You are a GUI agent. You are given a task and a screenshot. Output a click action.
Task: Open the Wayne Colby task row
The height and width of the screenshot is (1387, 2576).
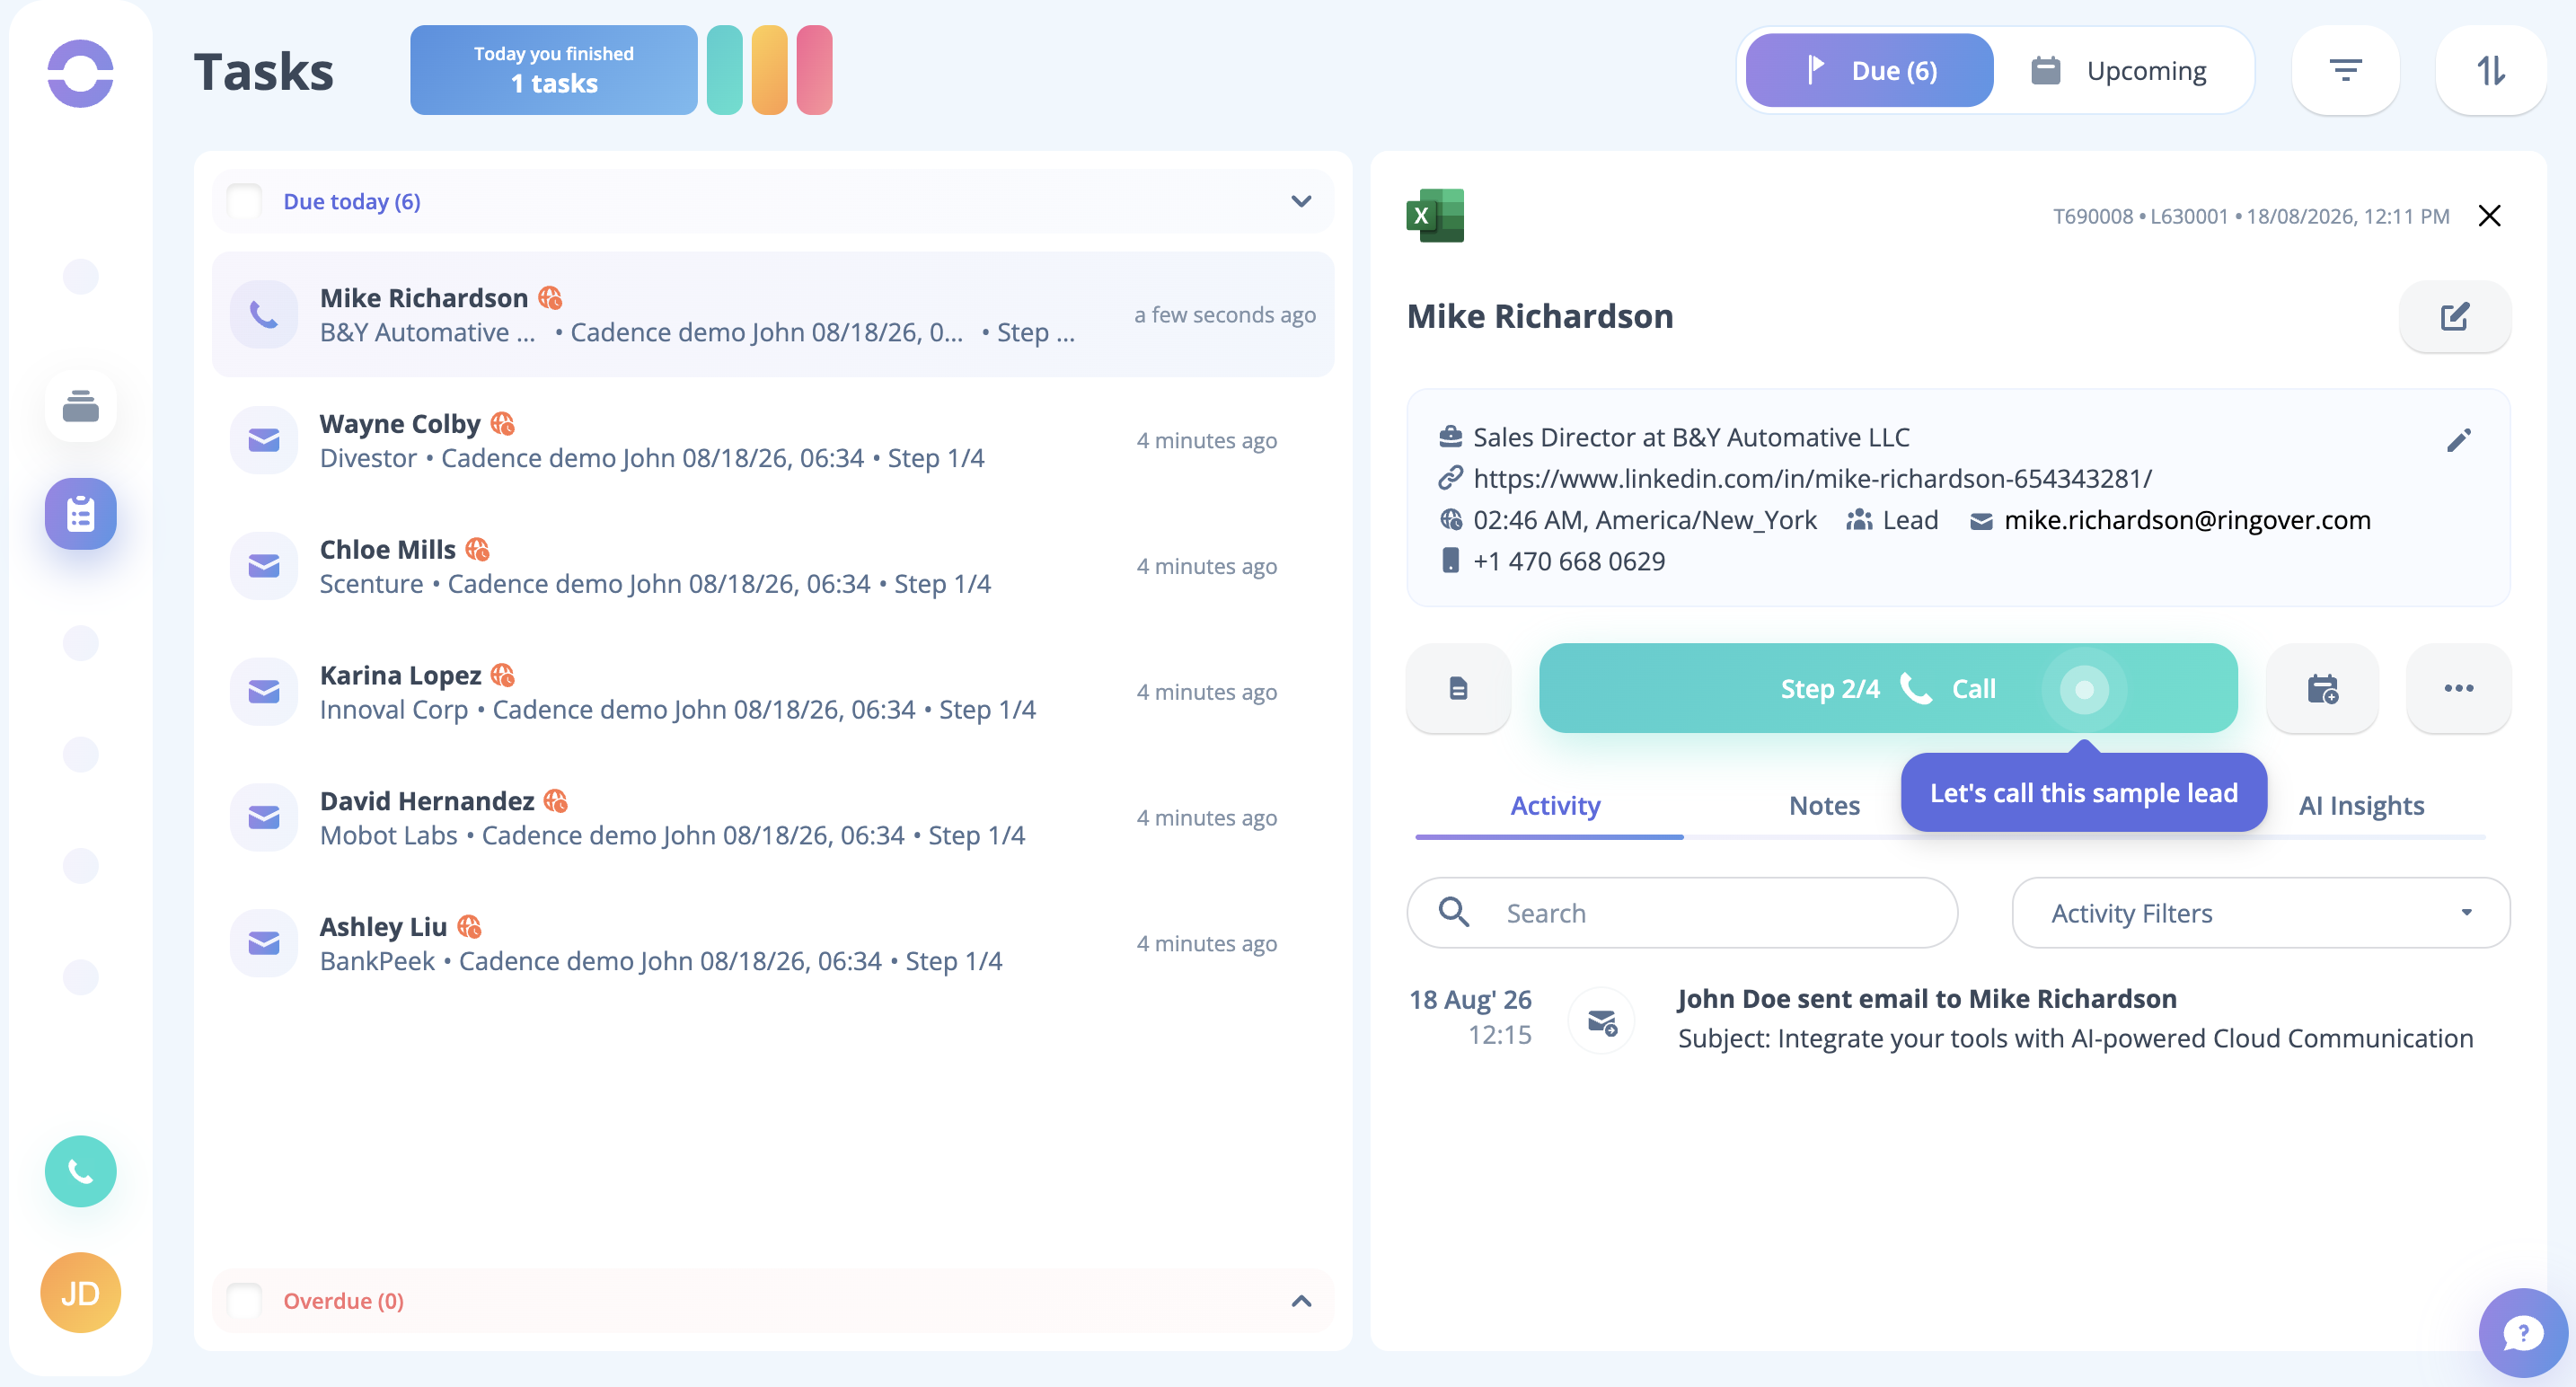pos(773,440)
